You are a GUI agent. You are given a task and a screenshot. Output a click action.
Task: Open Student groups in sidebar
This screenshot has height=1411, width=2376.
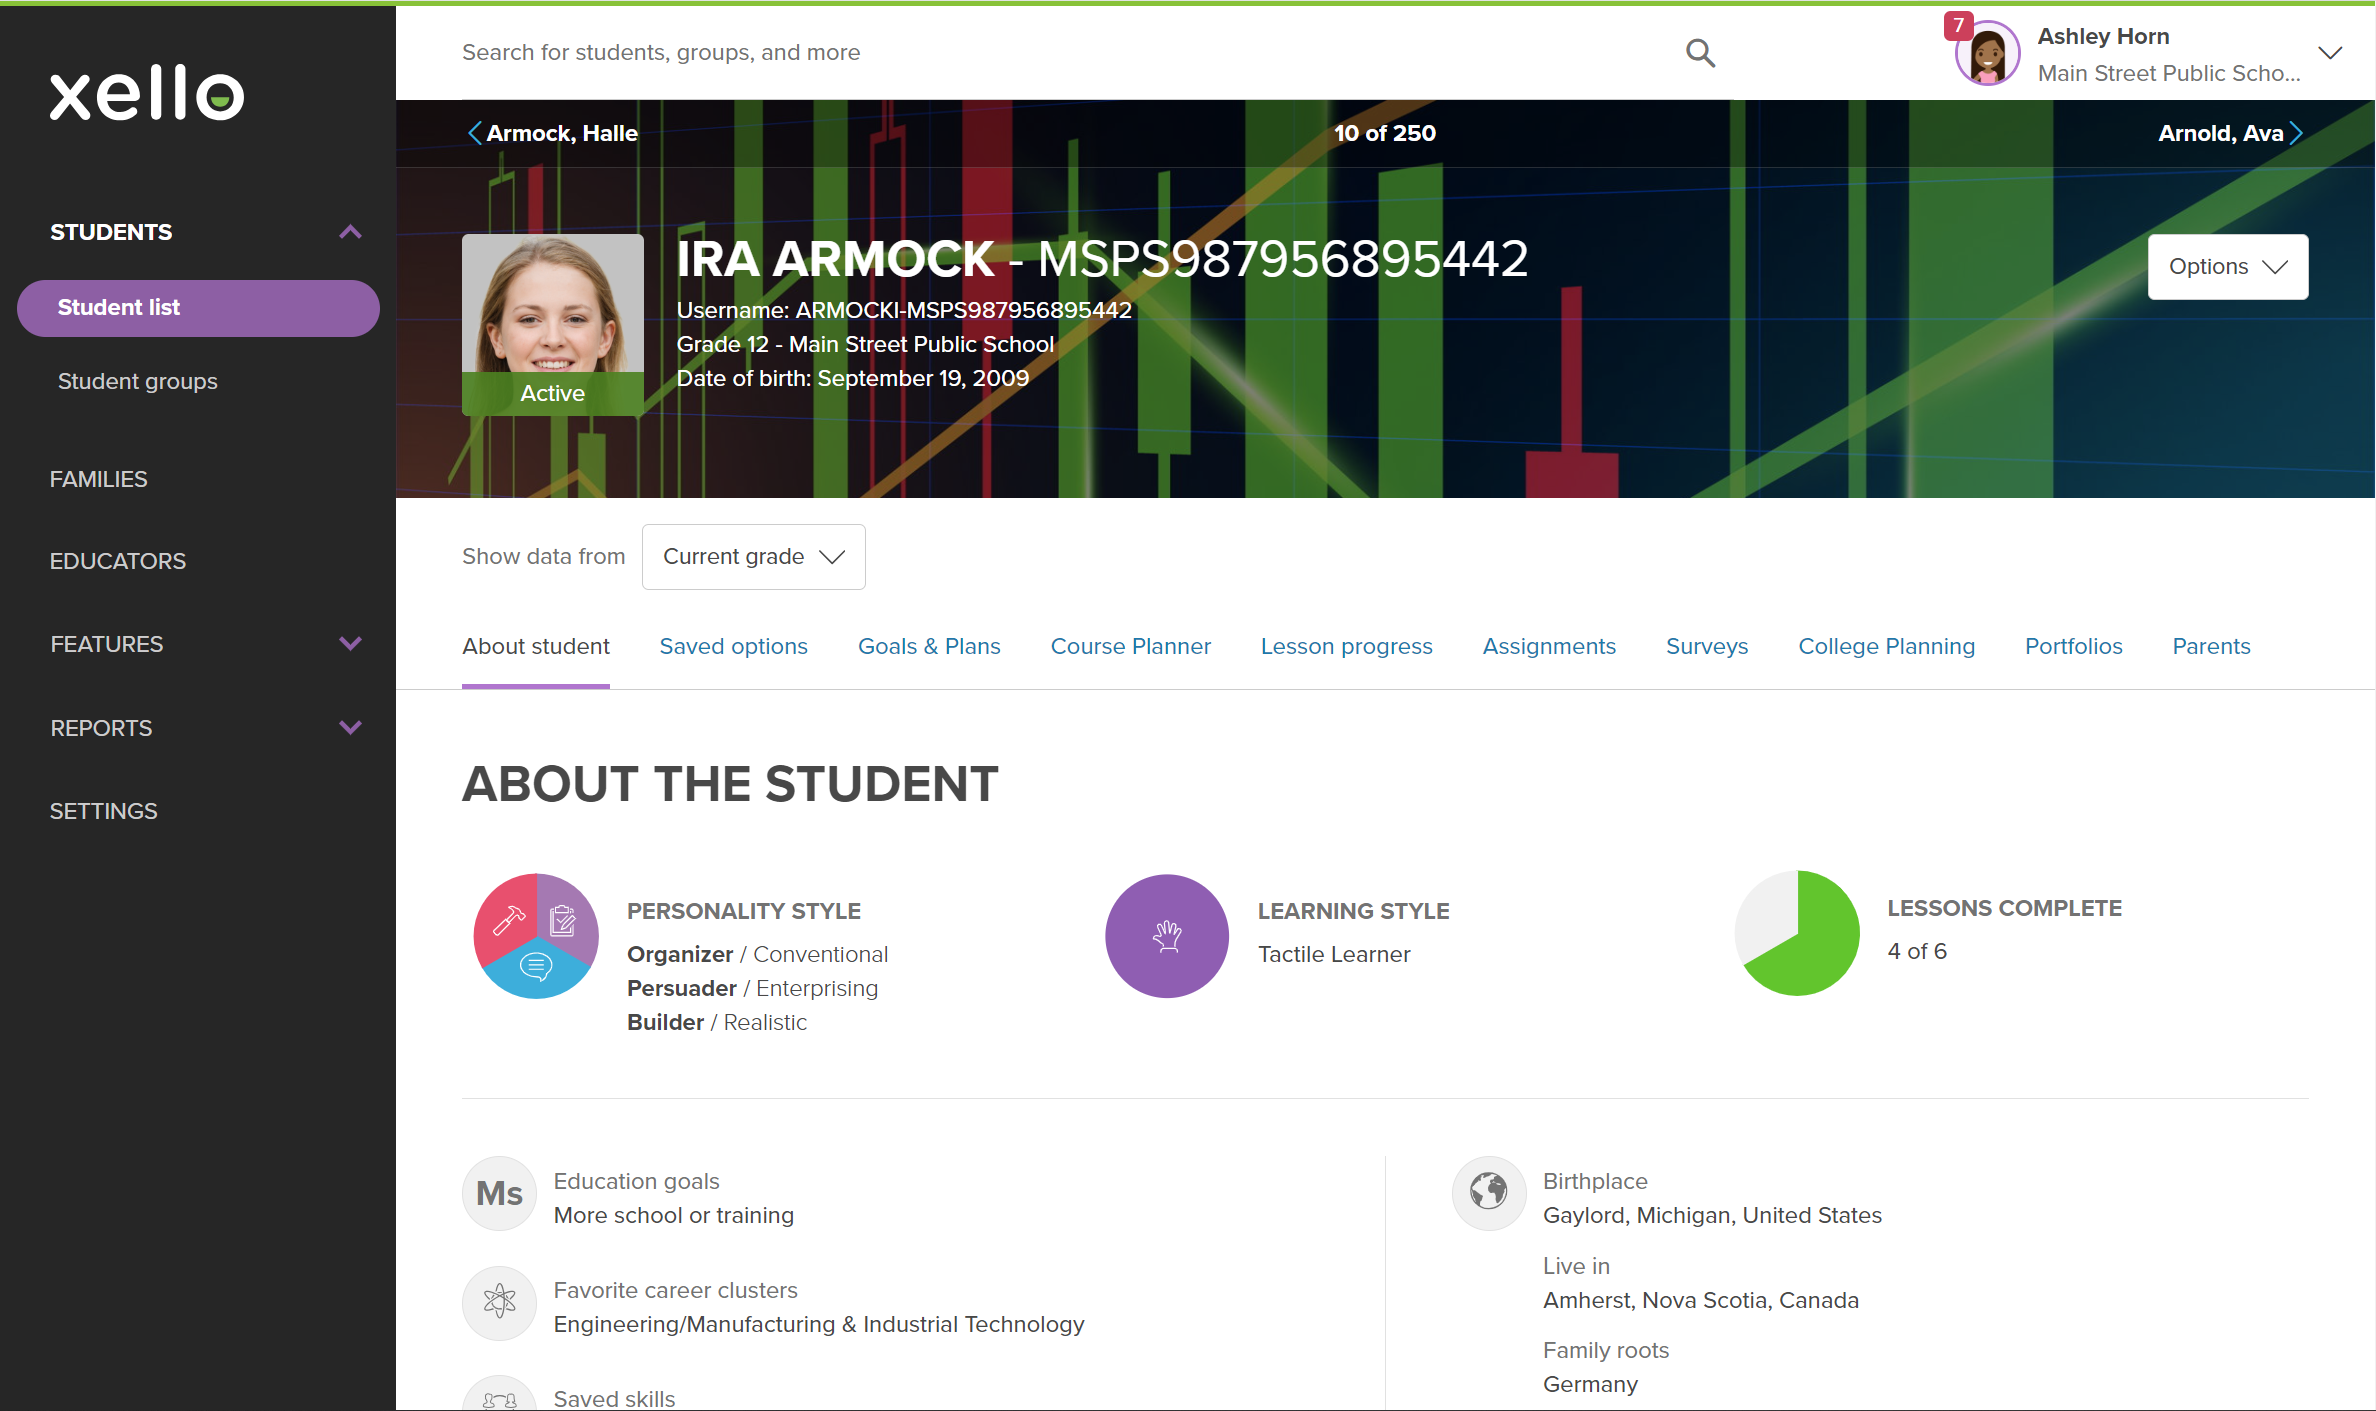(137, 381)
